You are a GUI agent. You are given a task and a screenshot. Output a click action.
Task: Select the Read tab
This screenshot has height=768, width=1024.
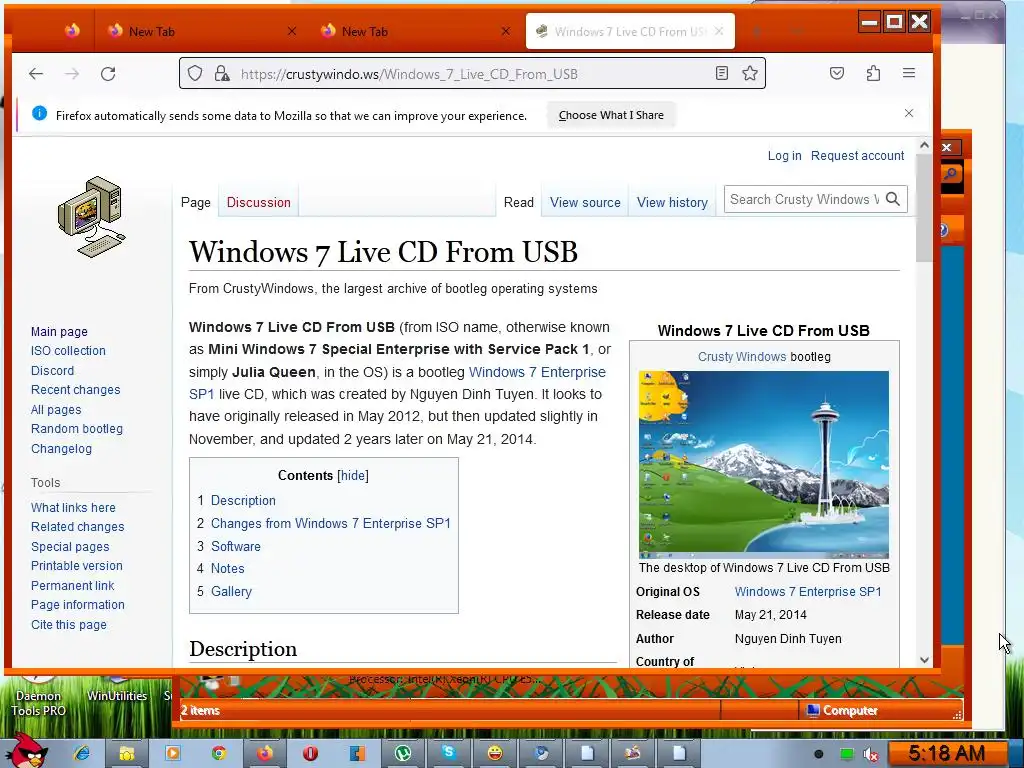click(x=519, y=202)
